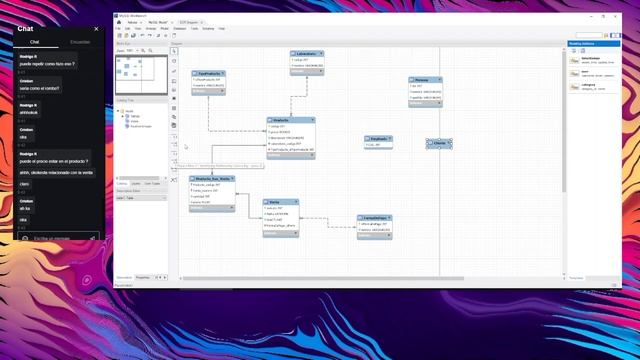Viewport: 640px width, 360px height.
Task: Click the first Modeling Additions toolbar icon
Action: (x=574, y=51)
